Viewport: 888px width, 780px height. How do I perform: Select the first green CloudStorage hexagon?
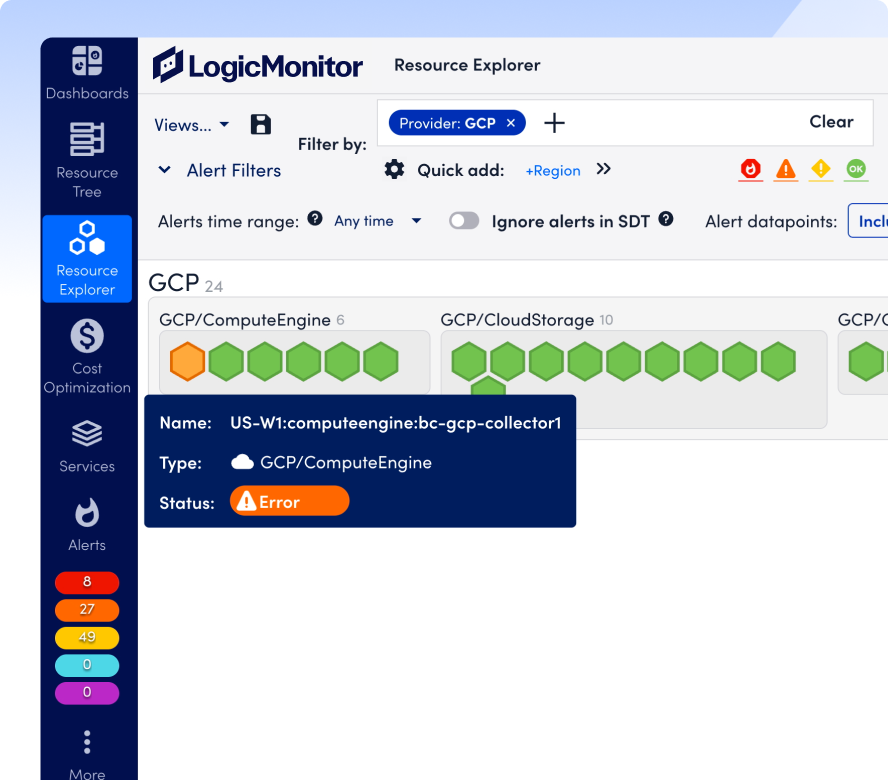[x=469, y=361]
